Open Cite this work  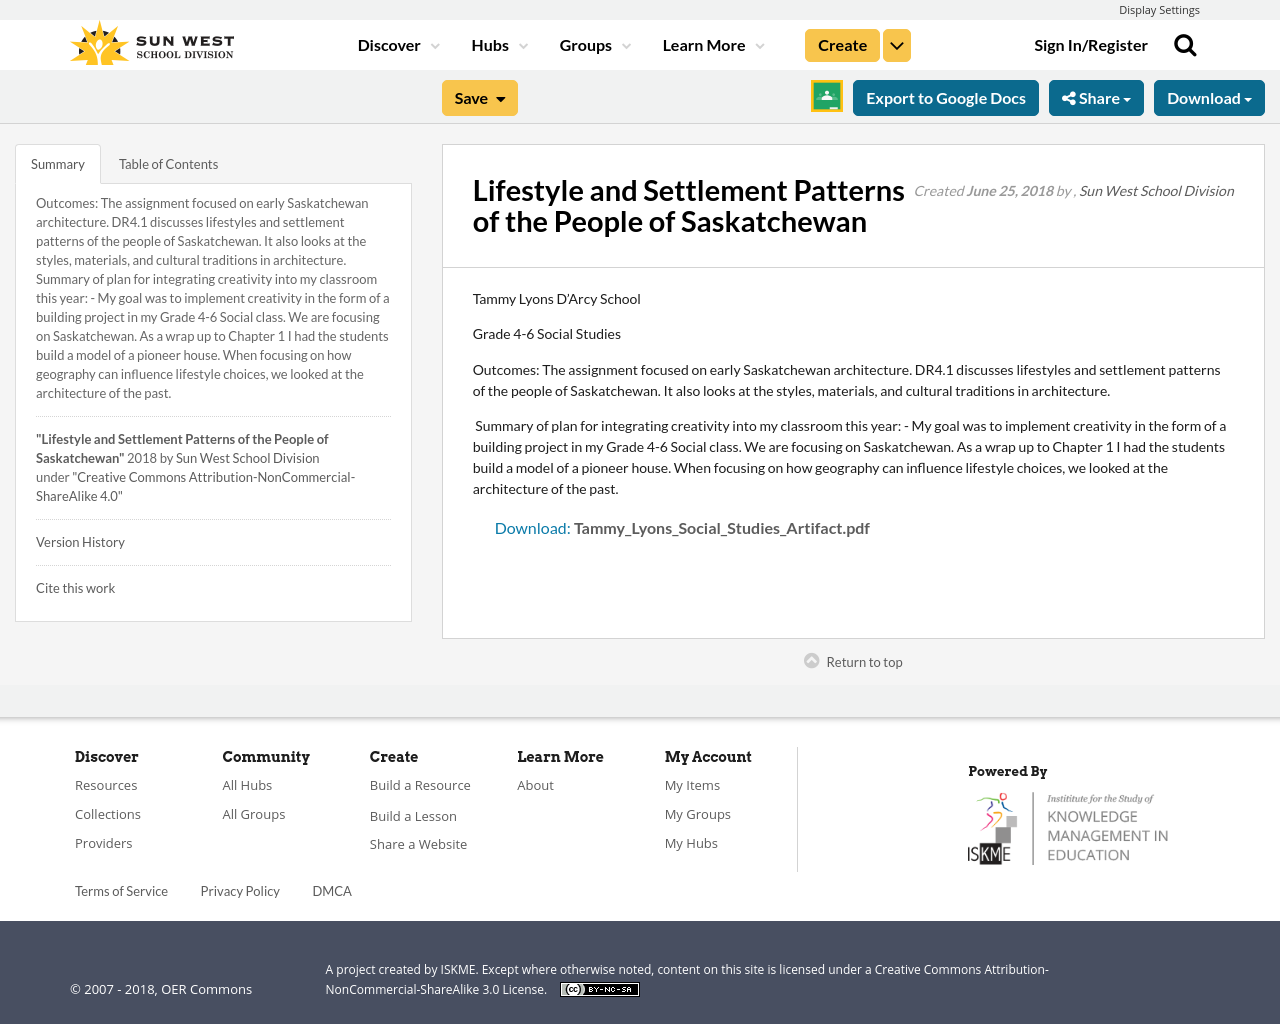(75, 586)
